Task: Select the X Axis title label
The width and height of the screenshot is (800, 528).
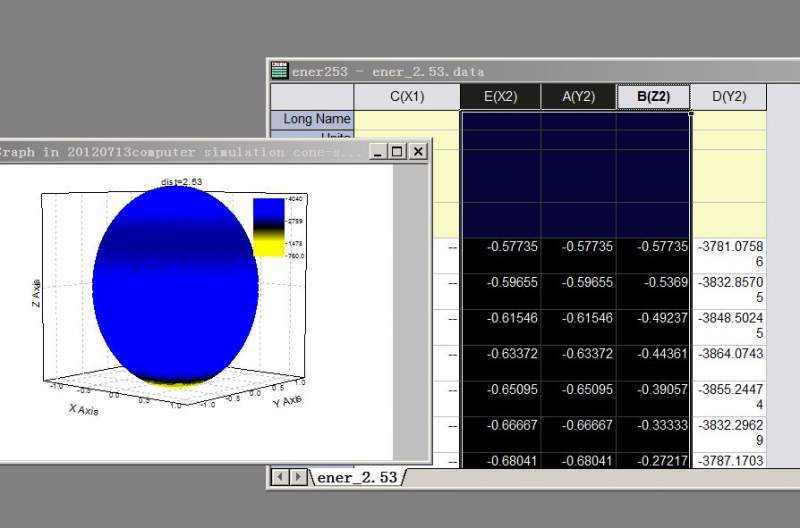Action: tap(84, 410)
